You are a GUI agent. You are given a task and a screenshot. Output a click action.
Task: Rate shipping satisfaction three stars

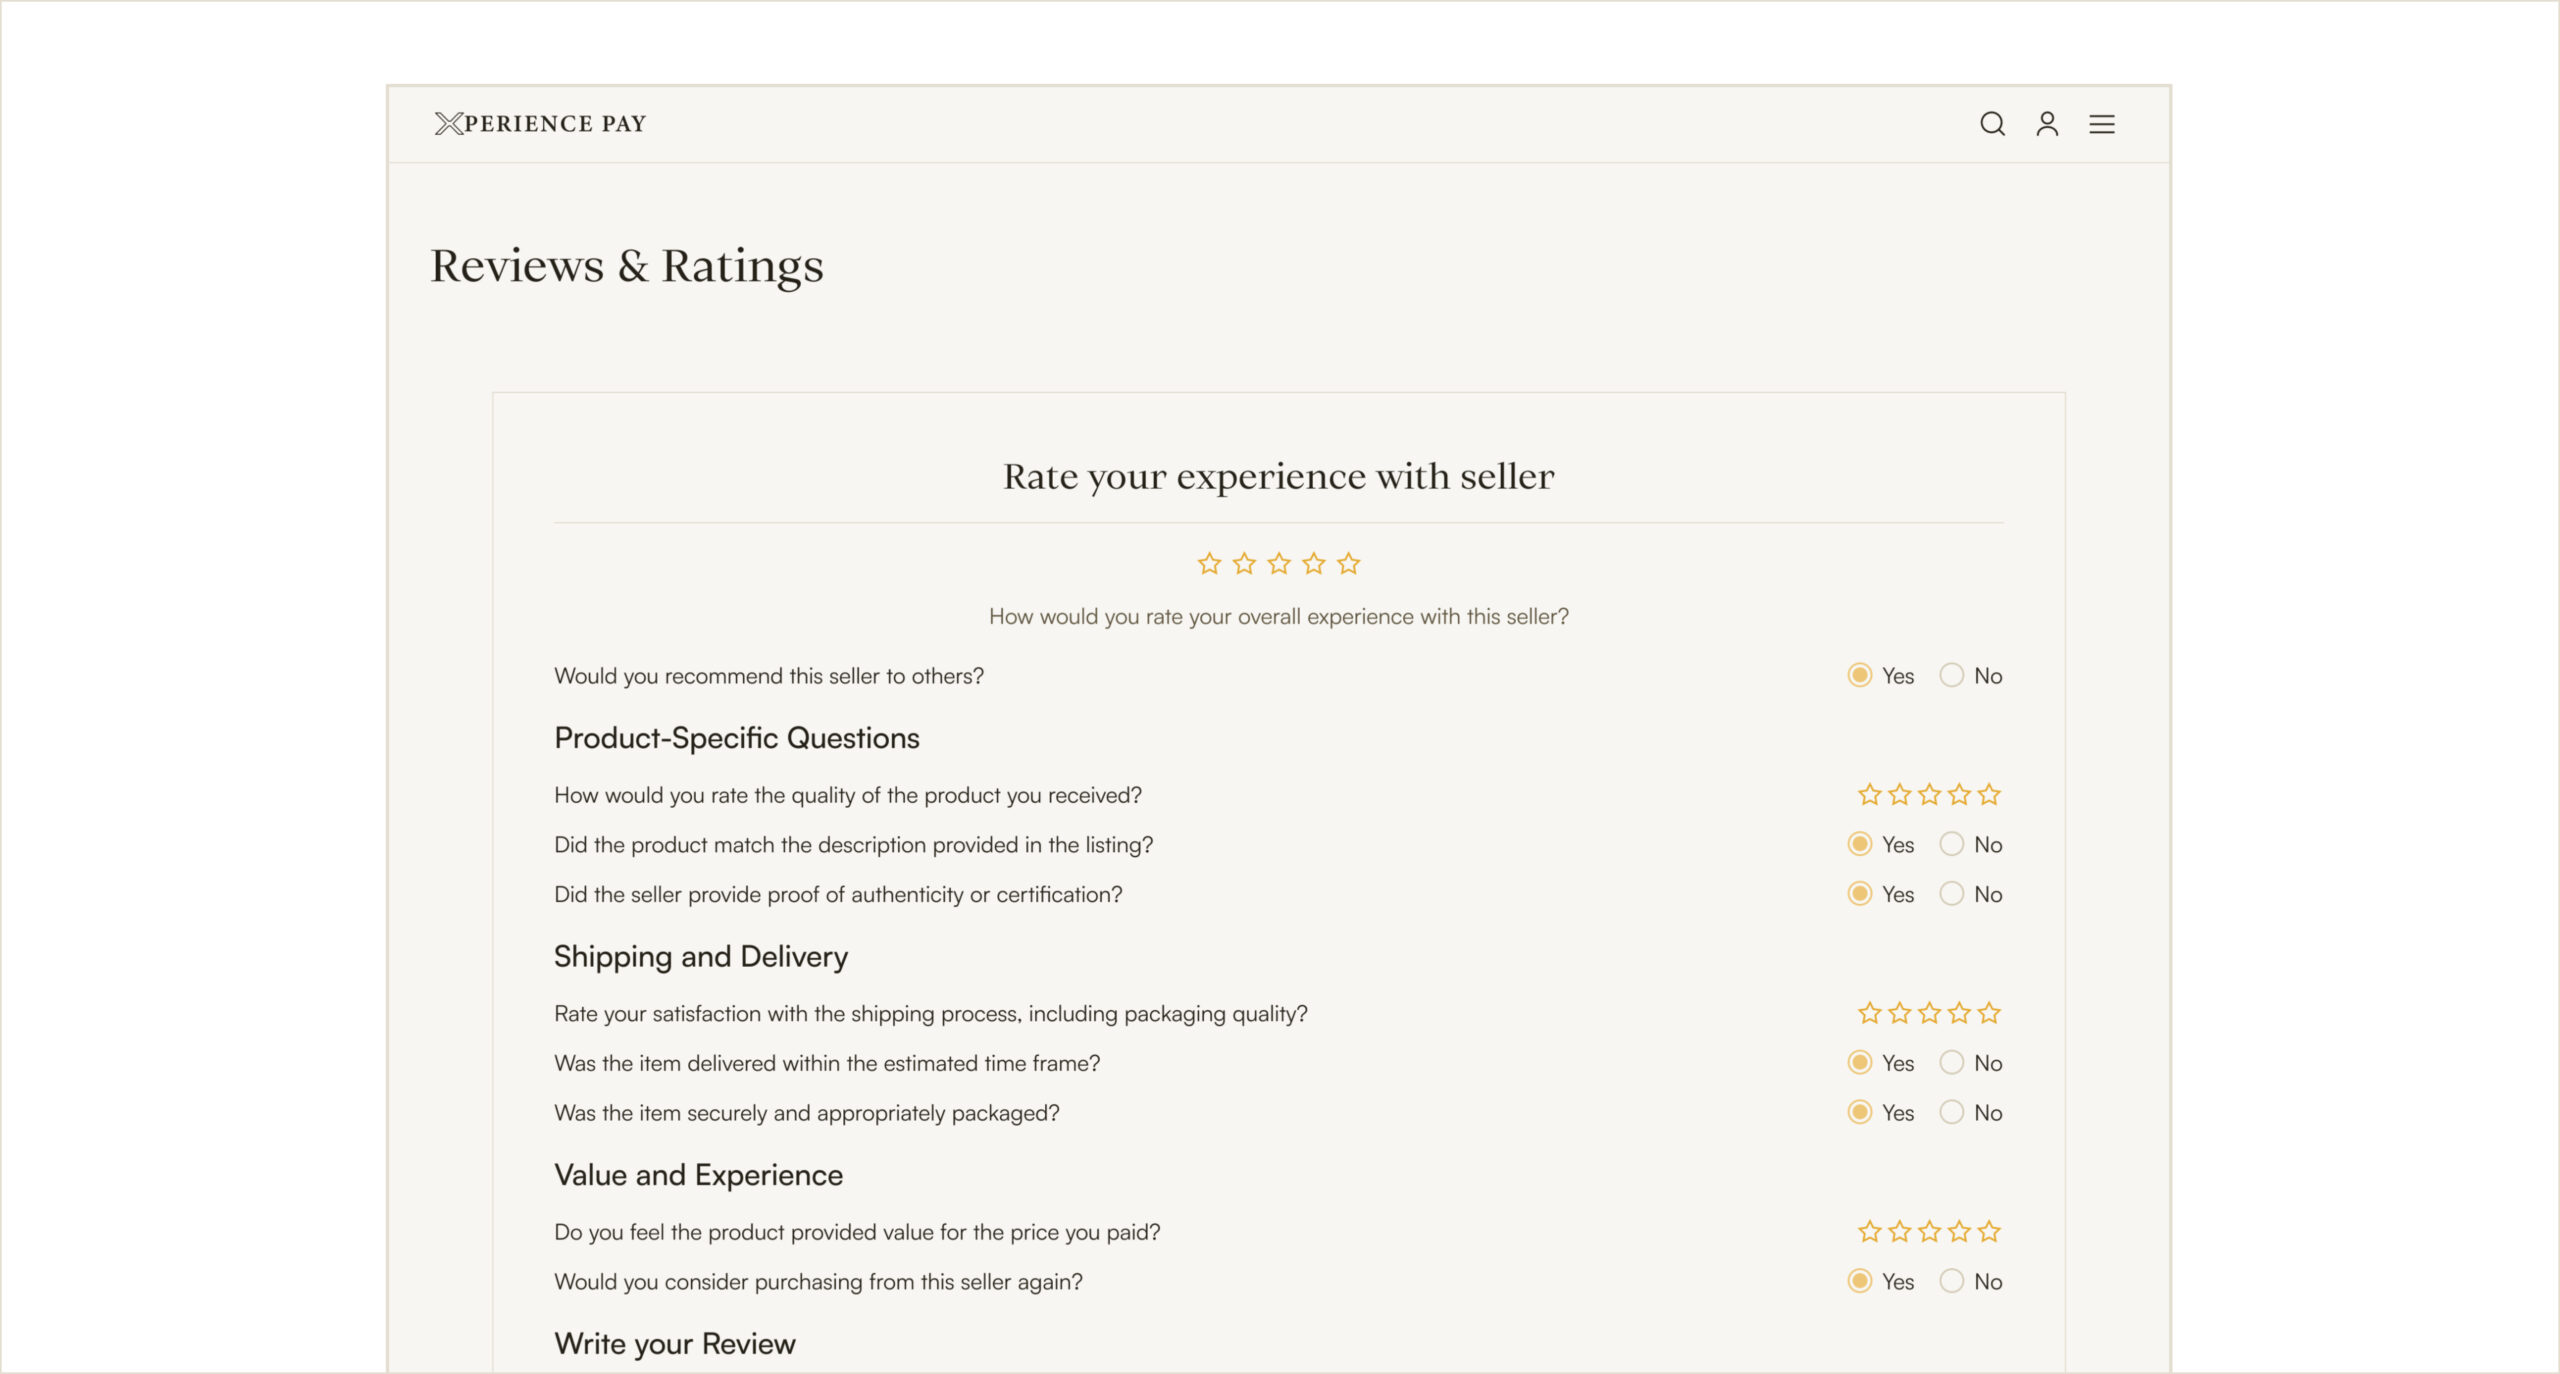1929,1014
